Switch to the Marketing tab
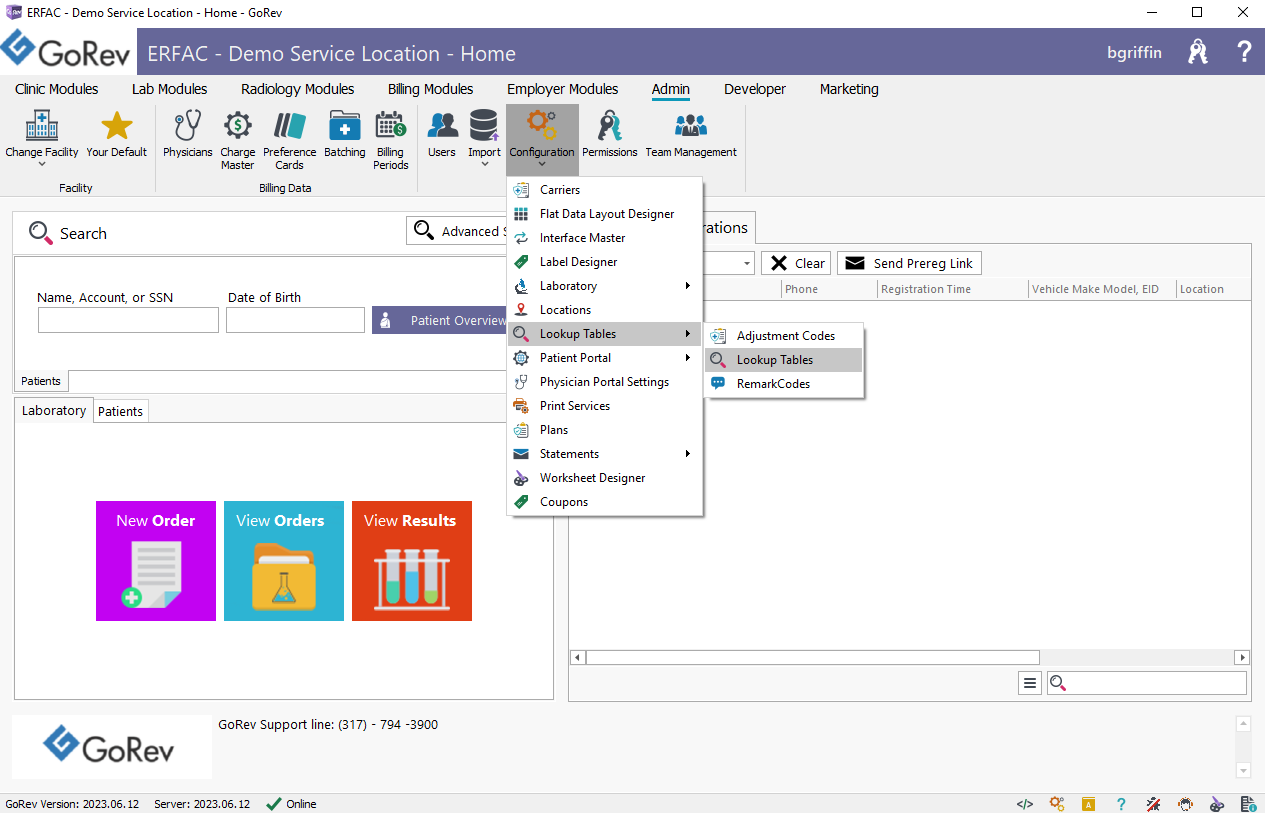The width and height of the screenshot is (1265, 813). (849, 89)
